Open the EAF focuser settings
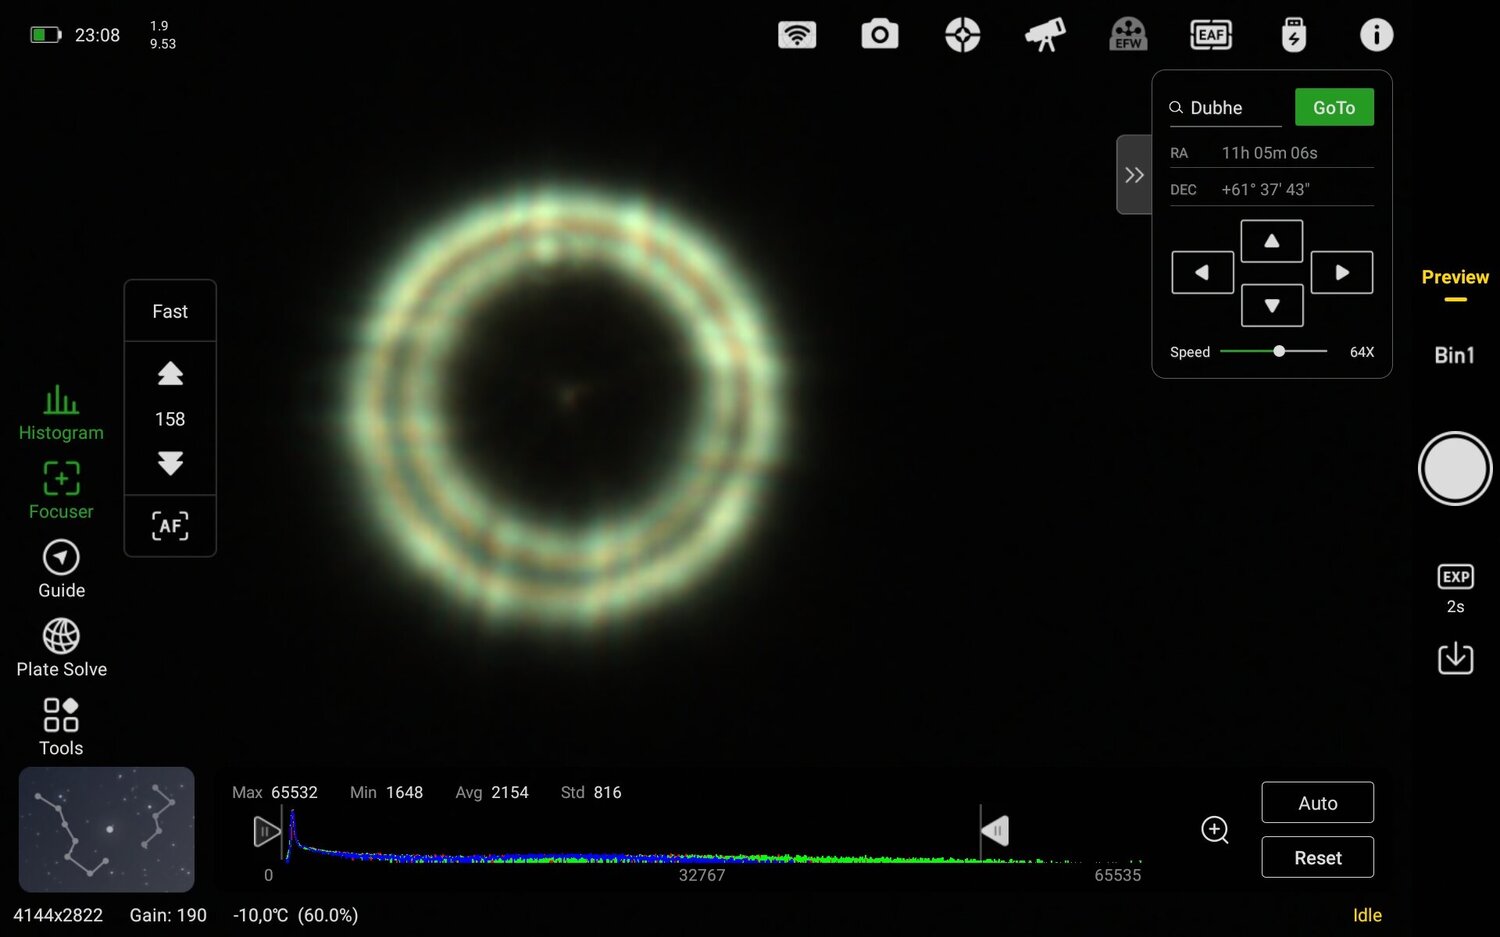The height and width of the screenshot is (937, 1500). [x=1210, y=34]
